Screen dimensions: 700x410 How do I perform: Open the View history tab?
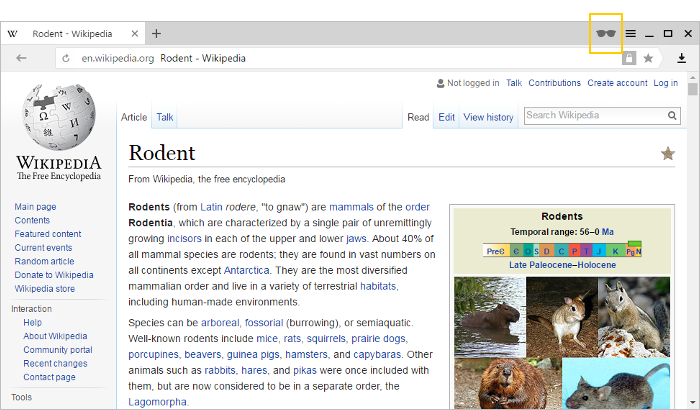tap(488, 117)
